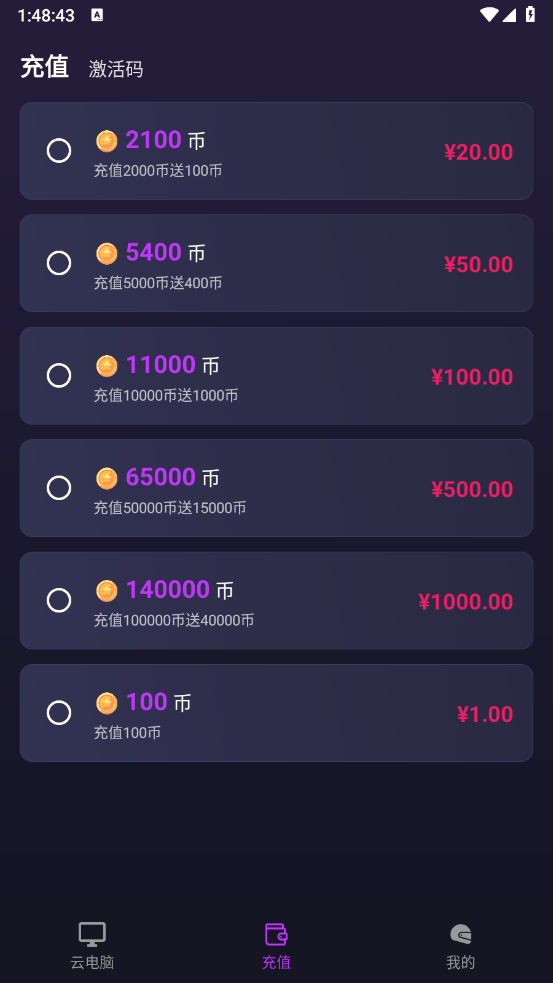
Task: Click the ¥1000.00 price label
Action: pyautogui.click(x=466, y=602)
